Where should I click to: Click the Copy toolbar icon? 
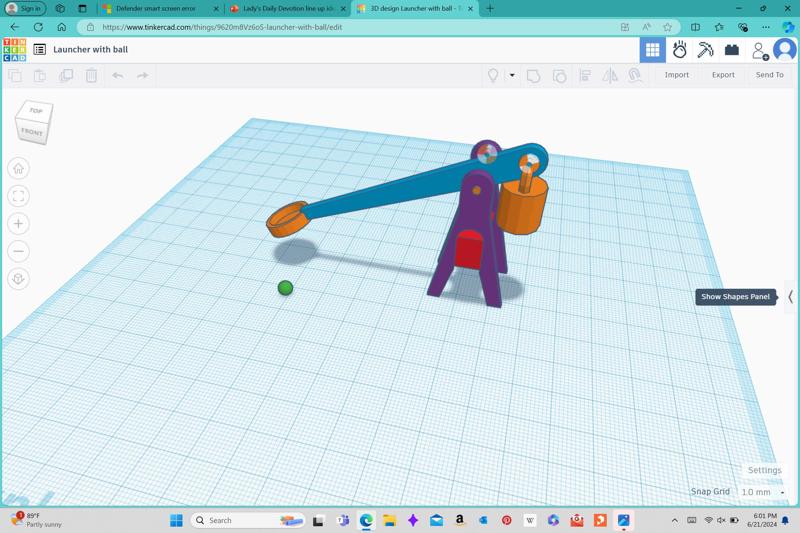pyautogui.click(x=15, y=75)
